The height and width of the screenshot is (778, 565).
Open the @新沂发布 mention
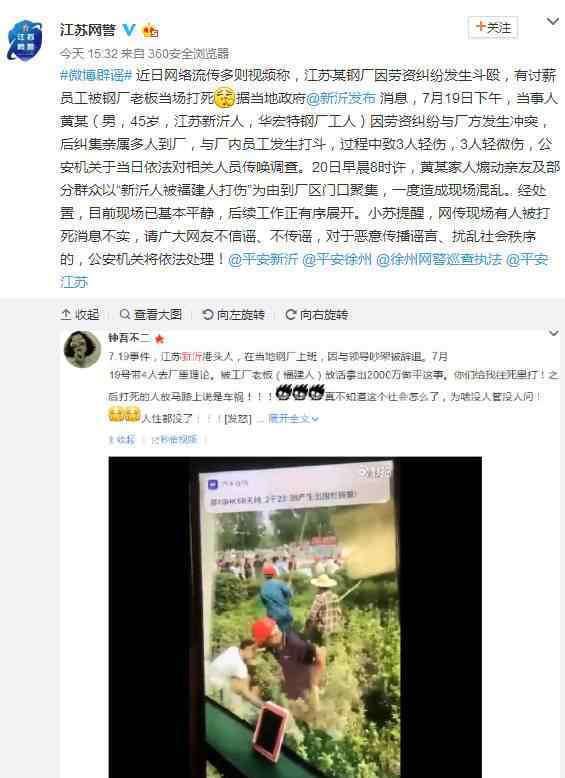pos(341,98)
